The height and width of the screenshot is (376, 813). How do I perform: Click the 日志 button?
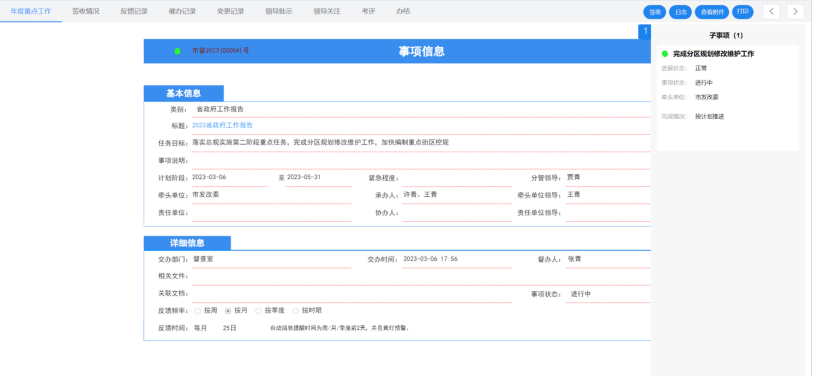(680, 12)
